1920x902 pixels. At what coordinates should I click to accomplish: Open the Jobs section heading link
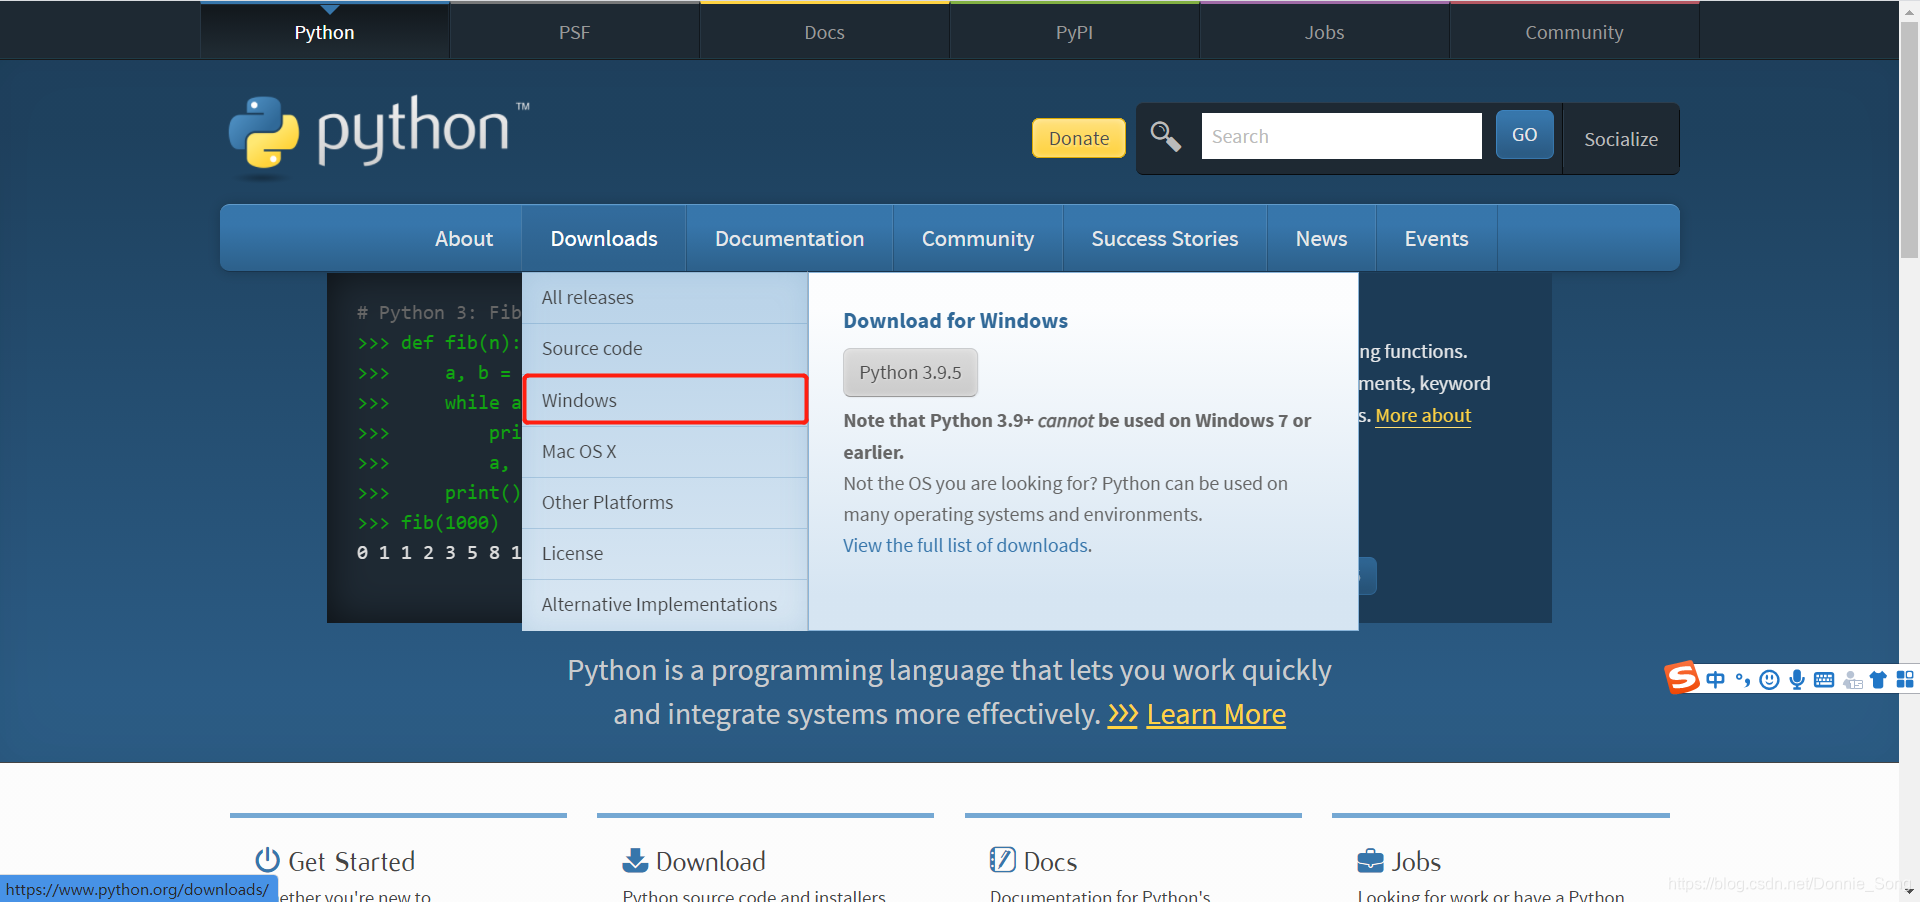click(x=1416, y=861)
